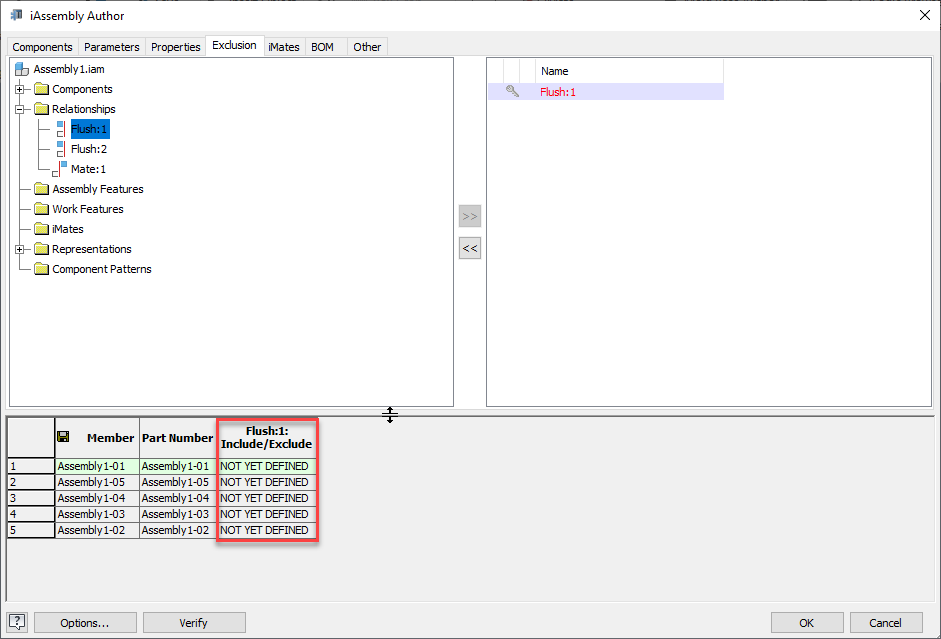941x639 pixels.
Task: Collapse the Relationships folder node
Action: [x=19, y=109]
